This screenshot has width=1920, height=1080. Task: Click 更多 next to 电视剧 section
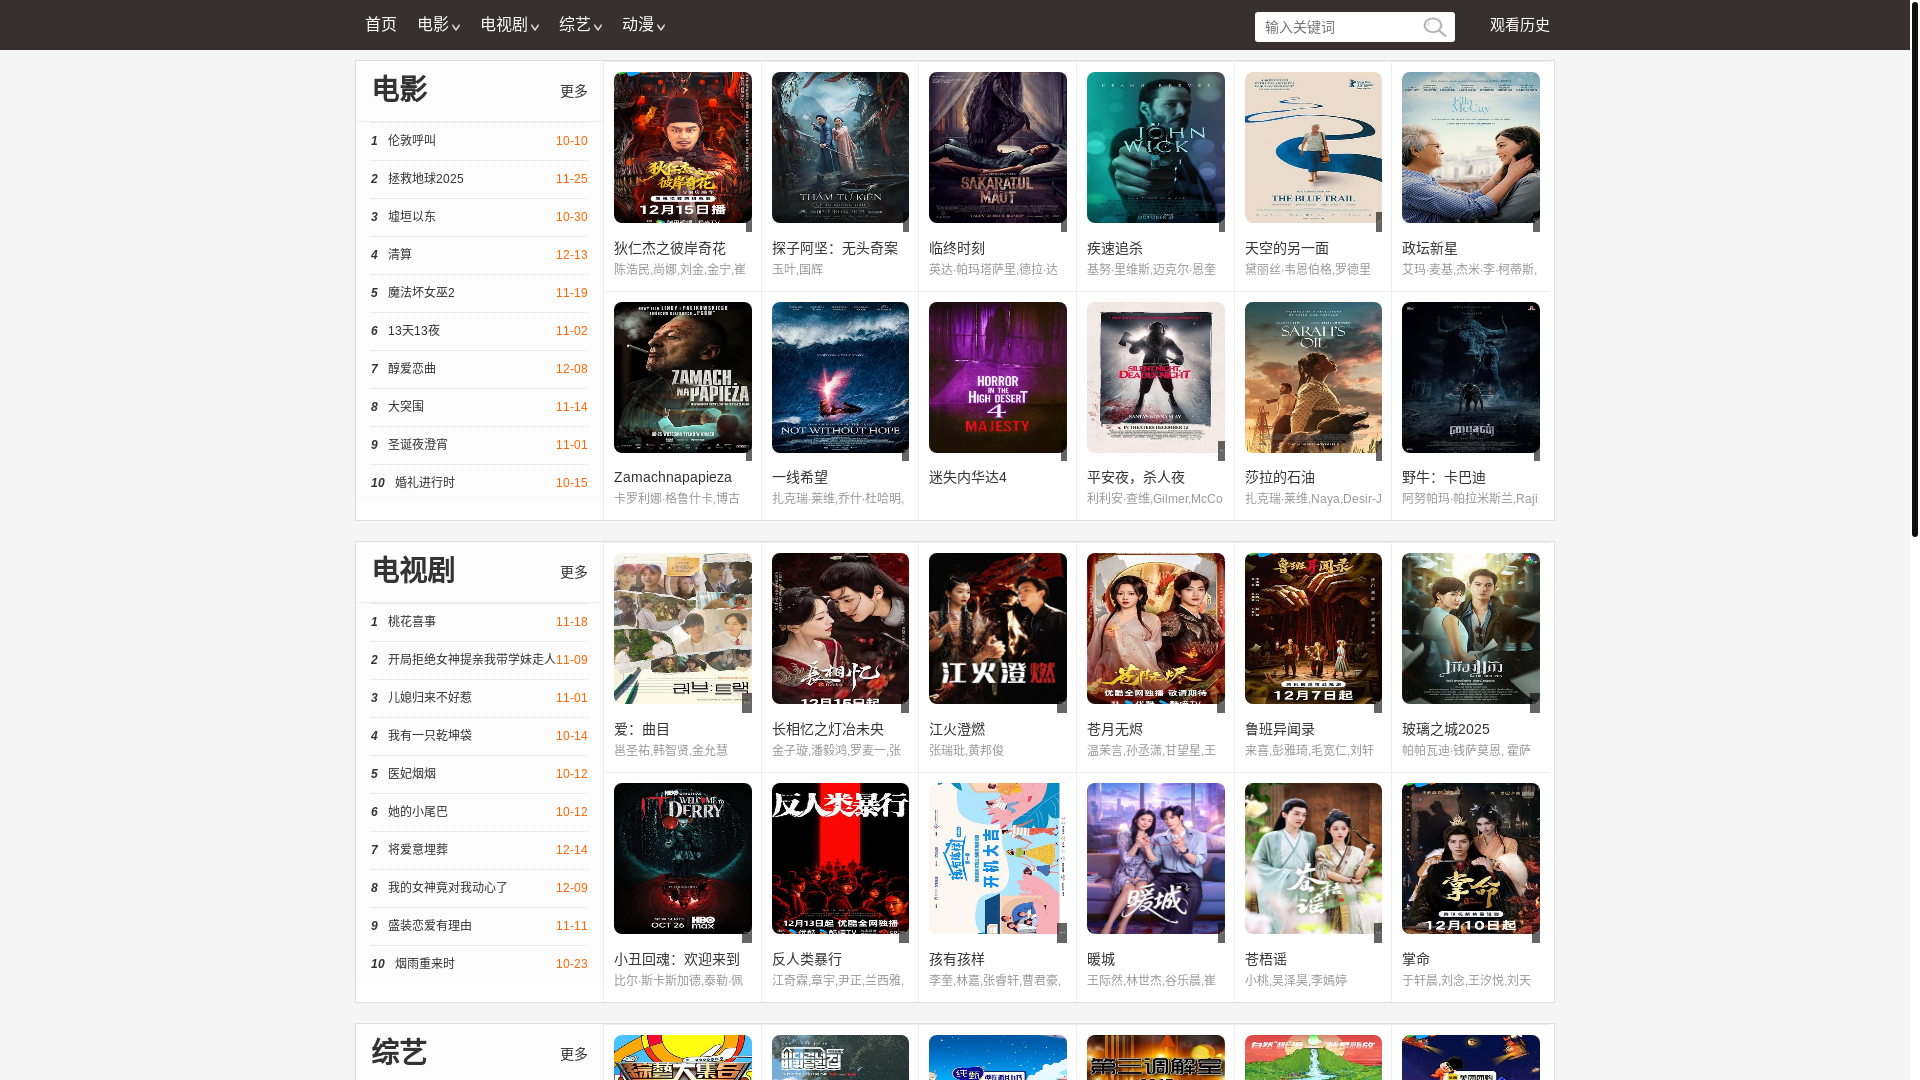point(574,572)
